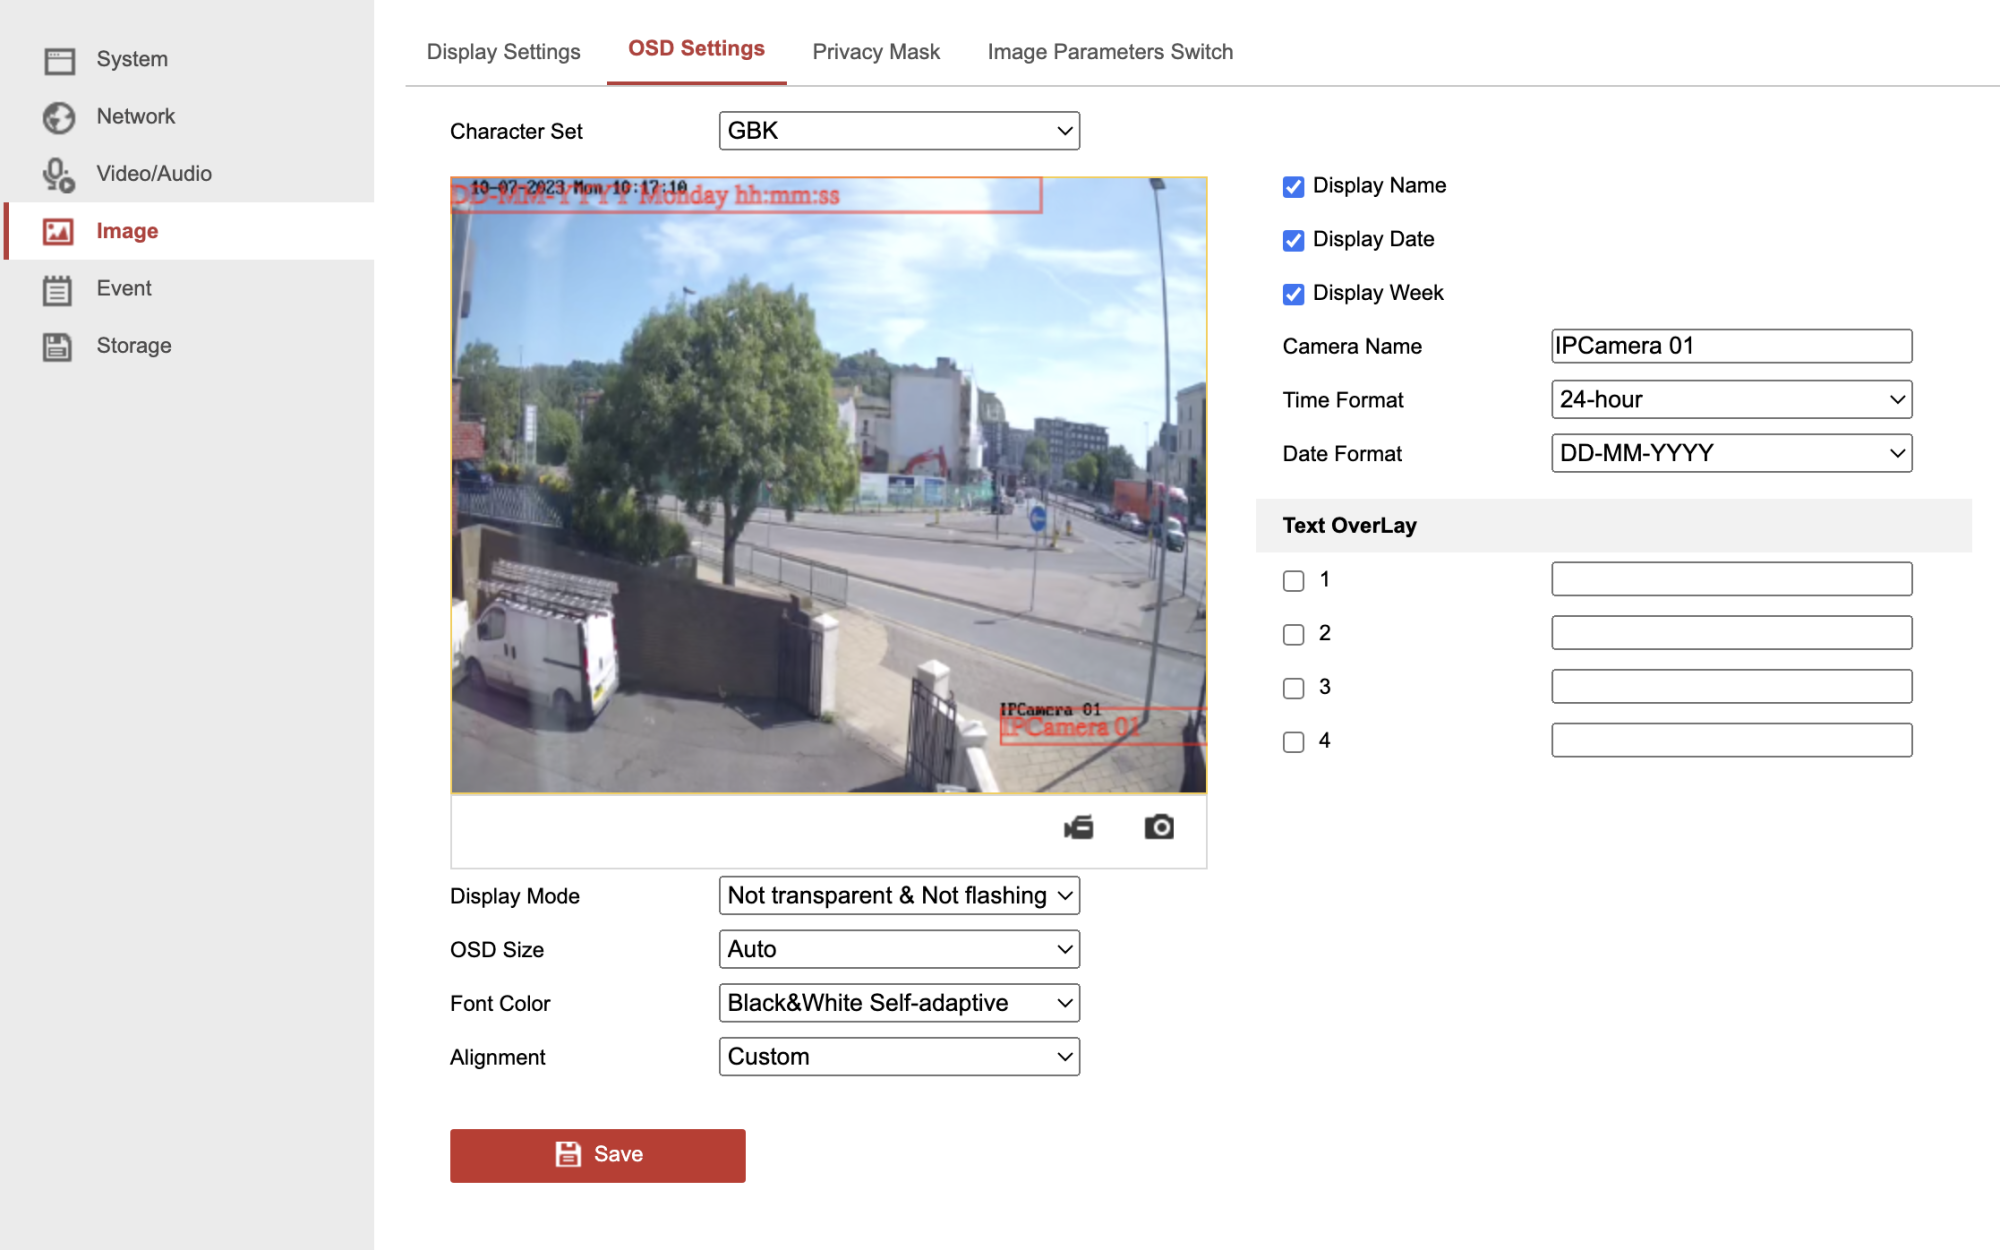Open the Network settings panel
2000x1250 pixels.
pyautogui.click(x=135, y=116)
